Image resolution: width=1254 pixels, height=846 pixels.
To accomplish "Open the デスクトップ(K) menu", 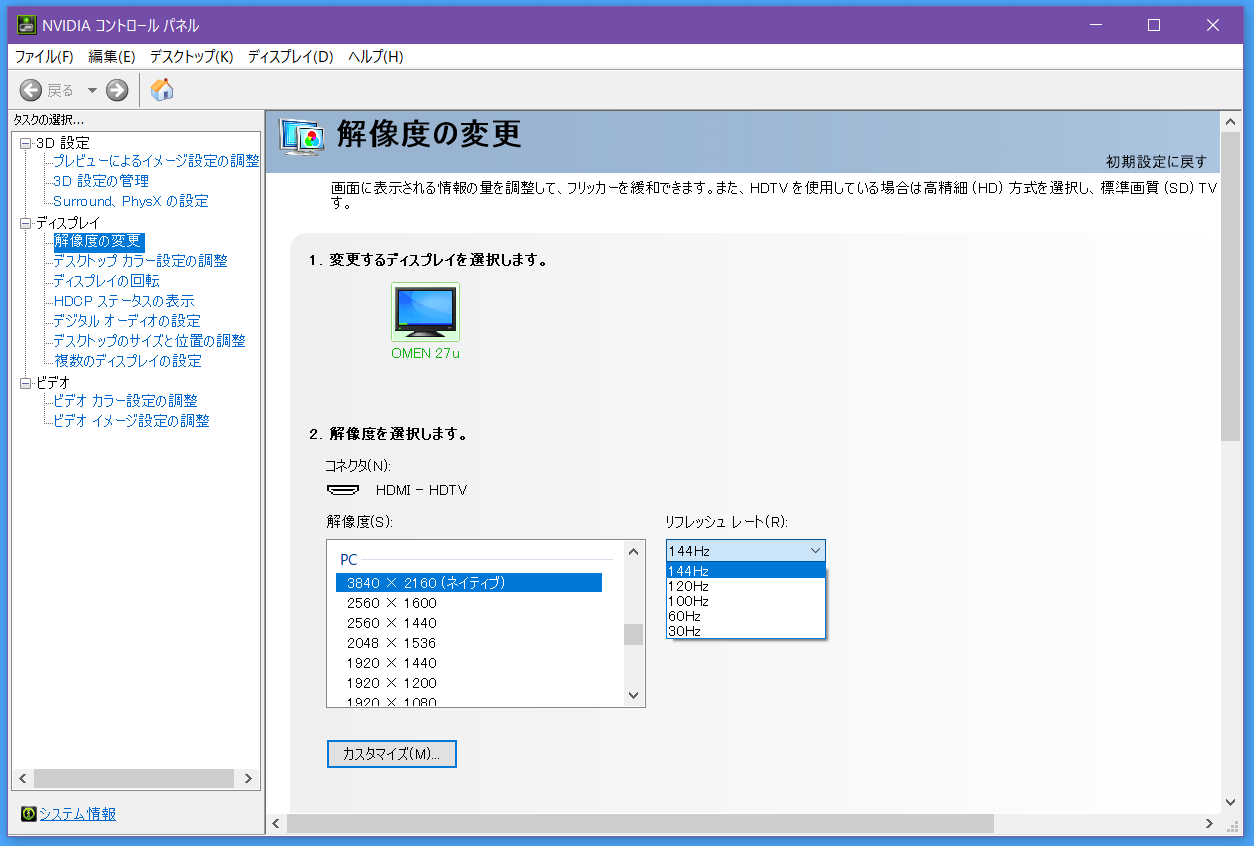I will click(191, 57).
